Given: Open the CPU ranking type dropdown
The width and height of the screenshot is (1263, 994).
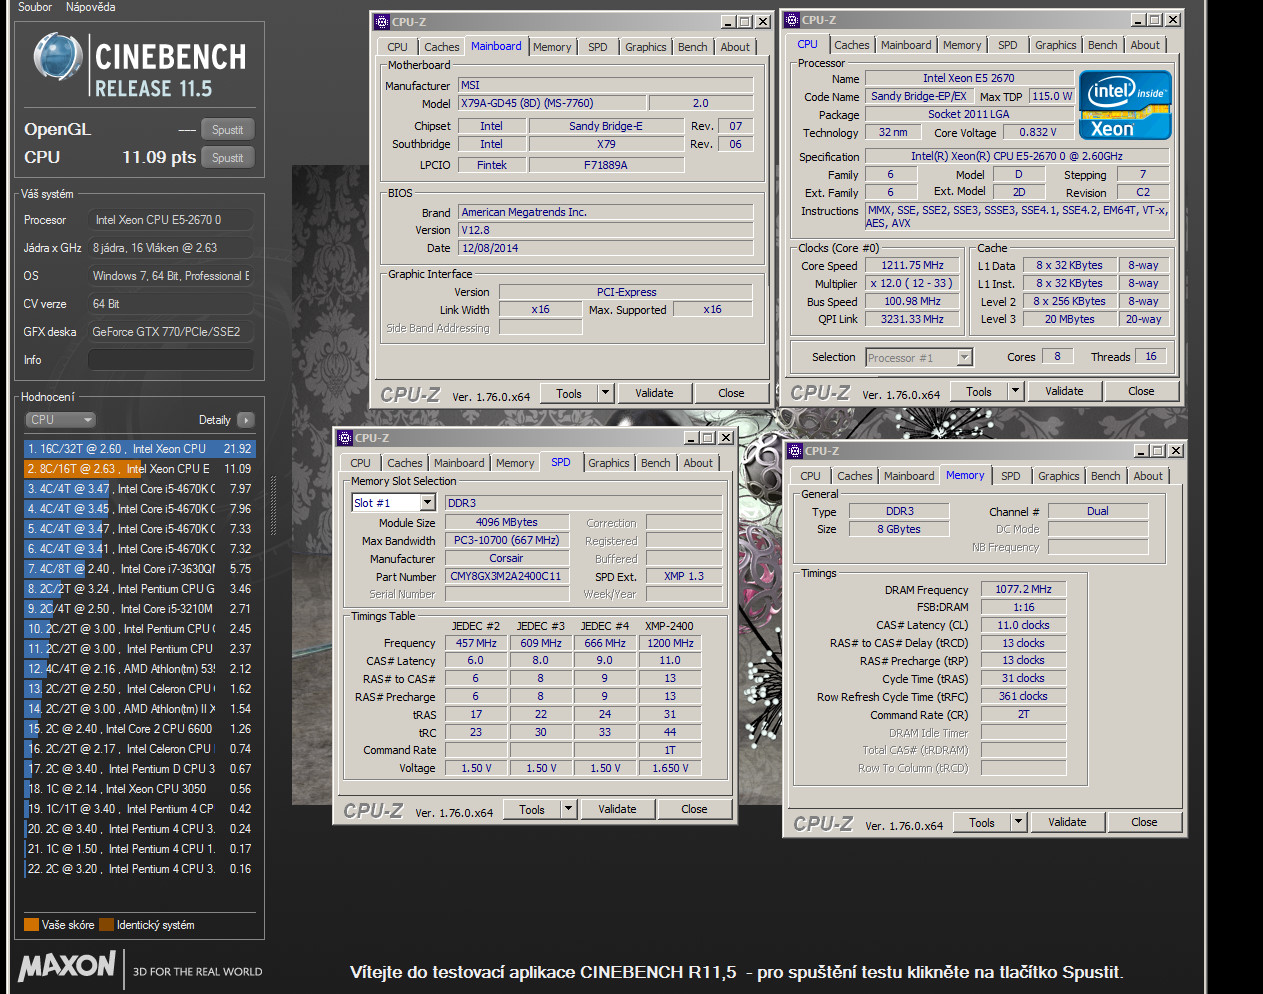Looking at the screenshot, I should click(60, 420).
